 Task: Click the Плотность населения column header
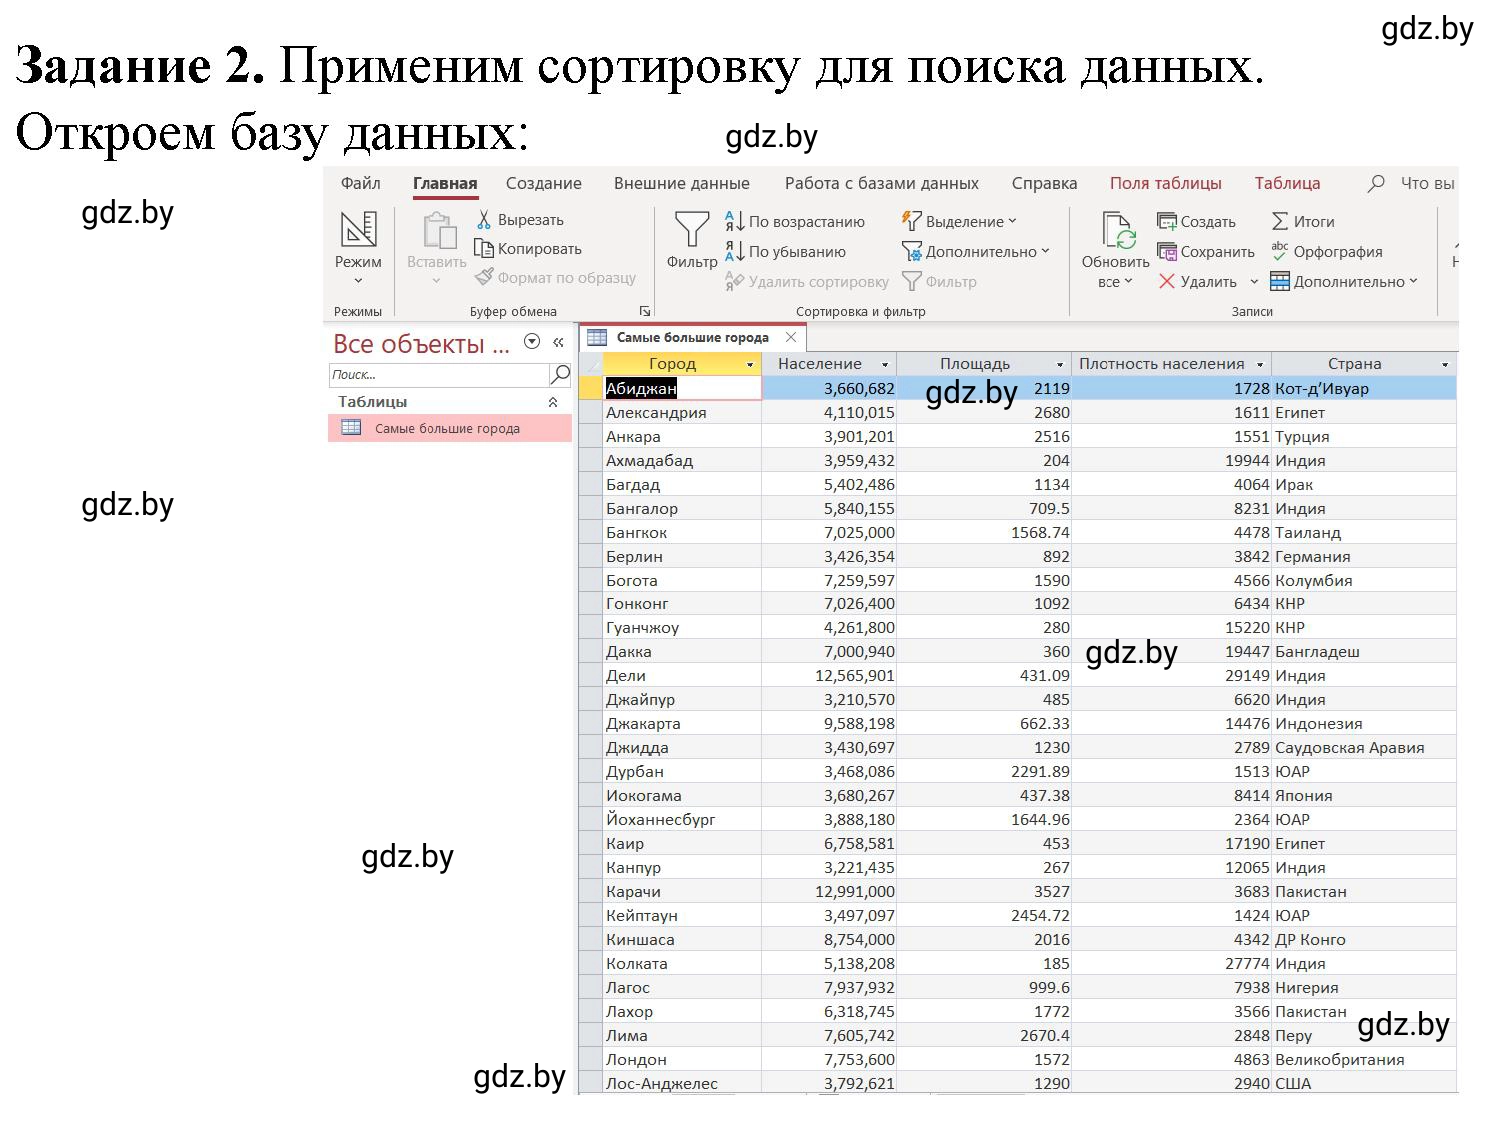click(x=1161, y=364)
